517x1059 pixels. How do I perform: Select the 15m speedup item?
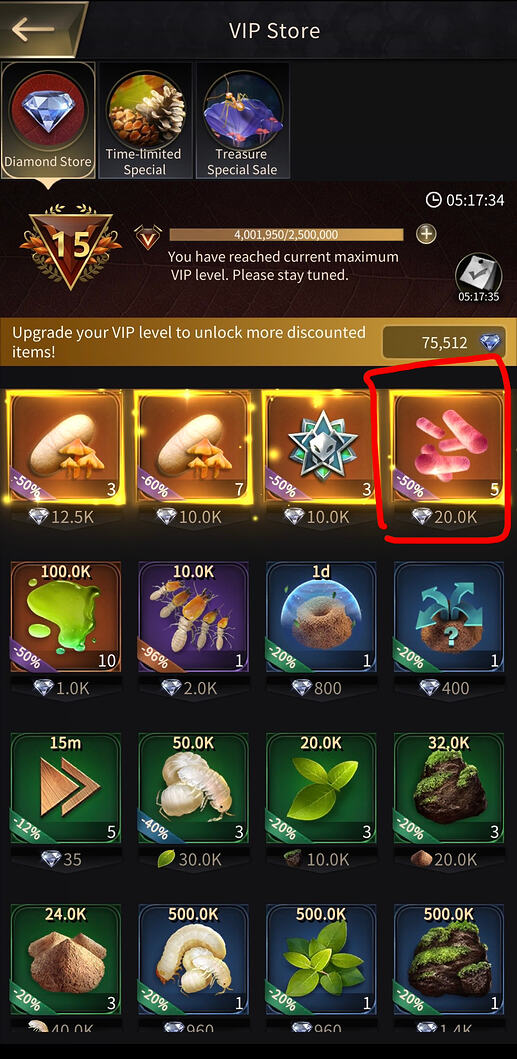(x=66, y=788)
